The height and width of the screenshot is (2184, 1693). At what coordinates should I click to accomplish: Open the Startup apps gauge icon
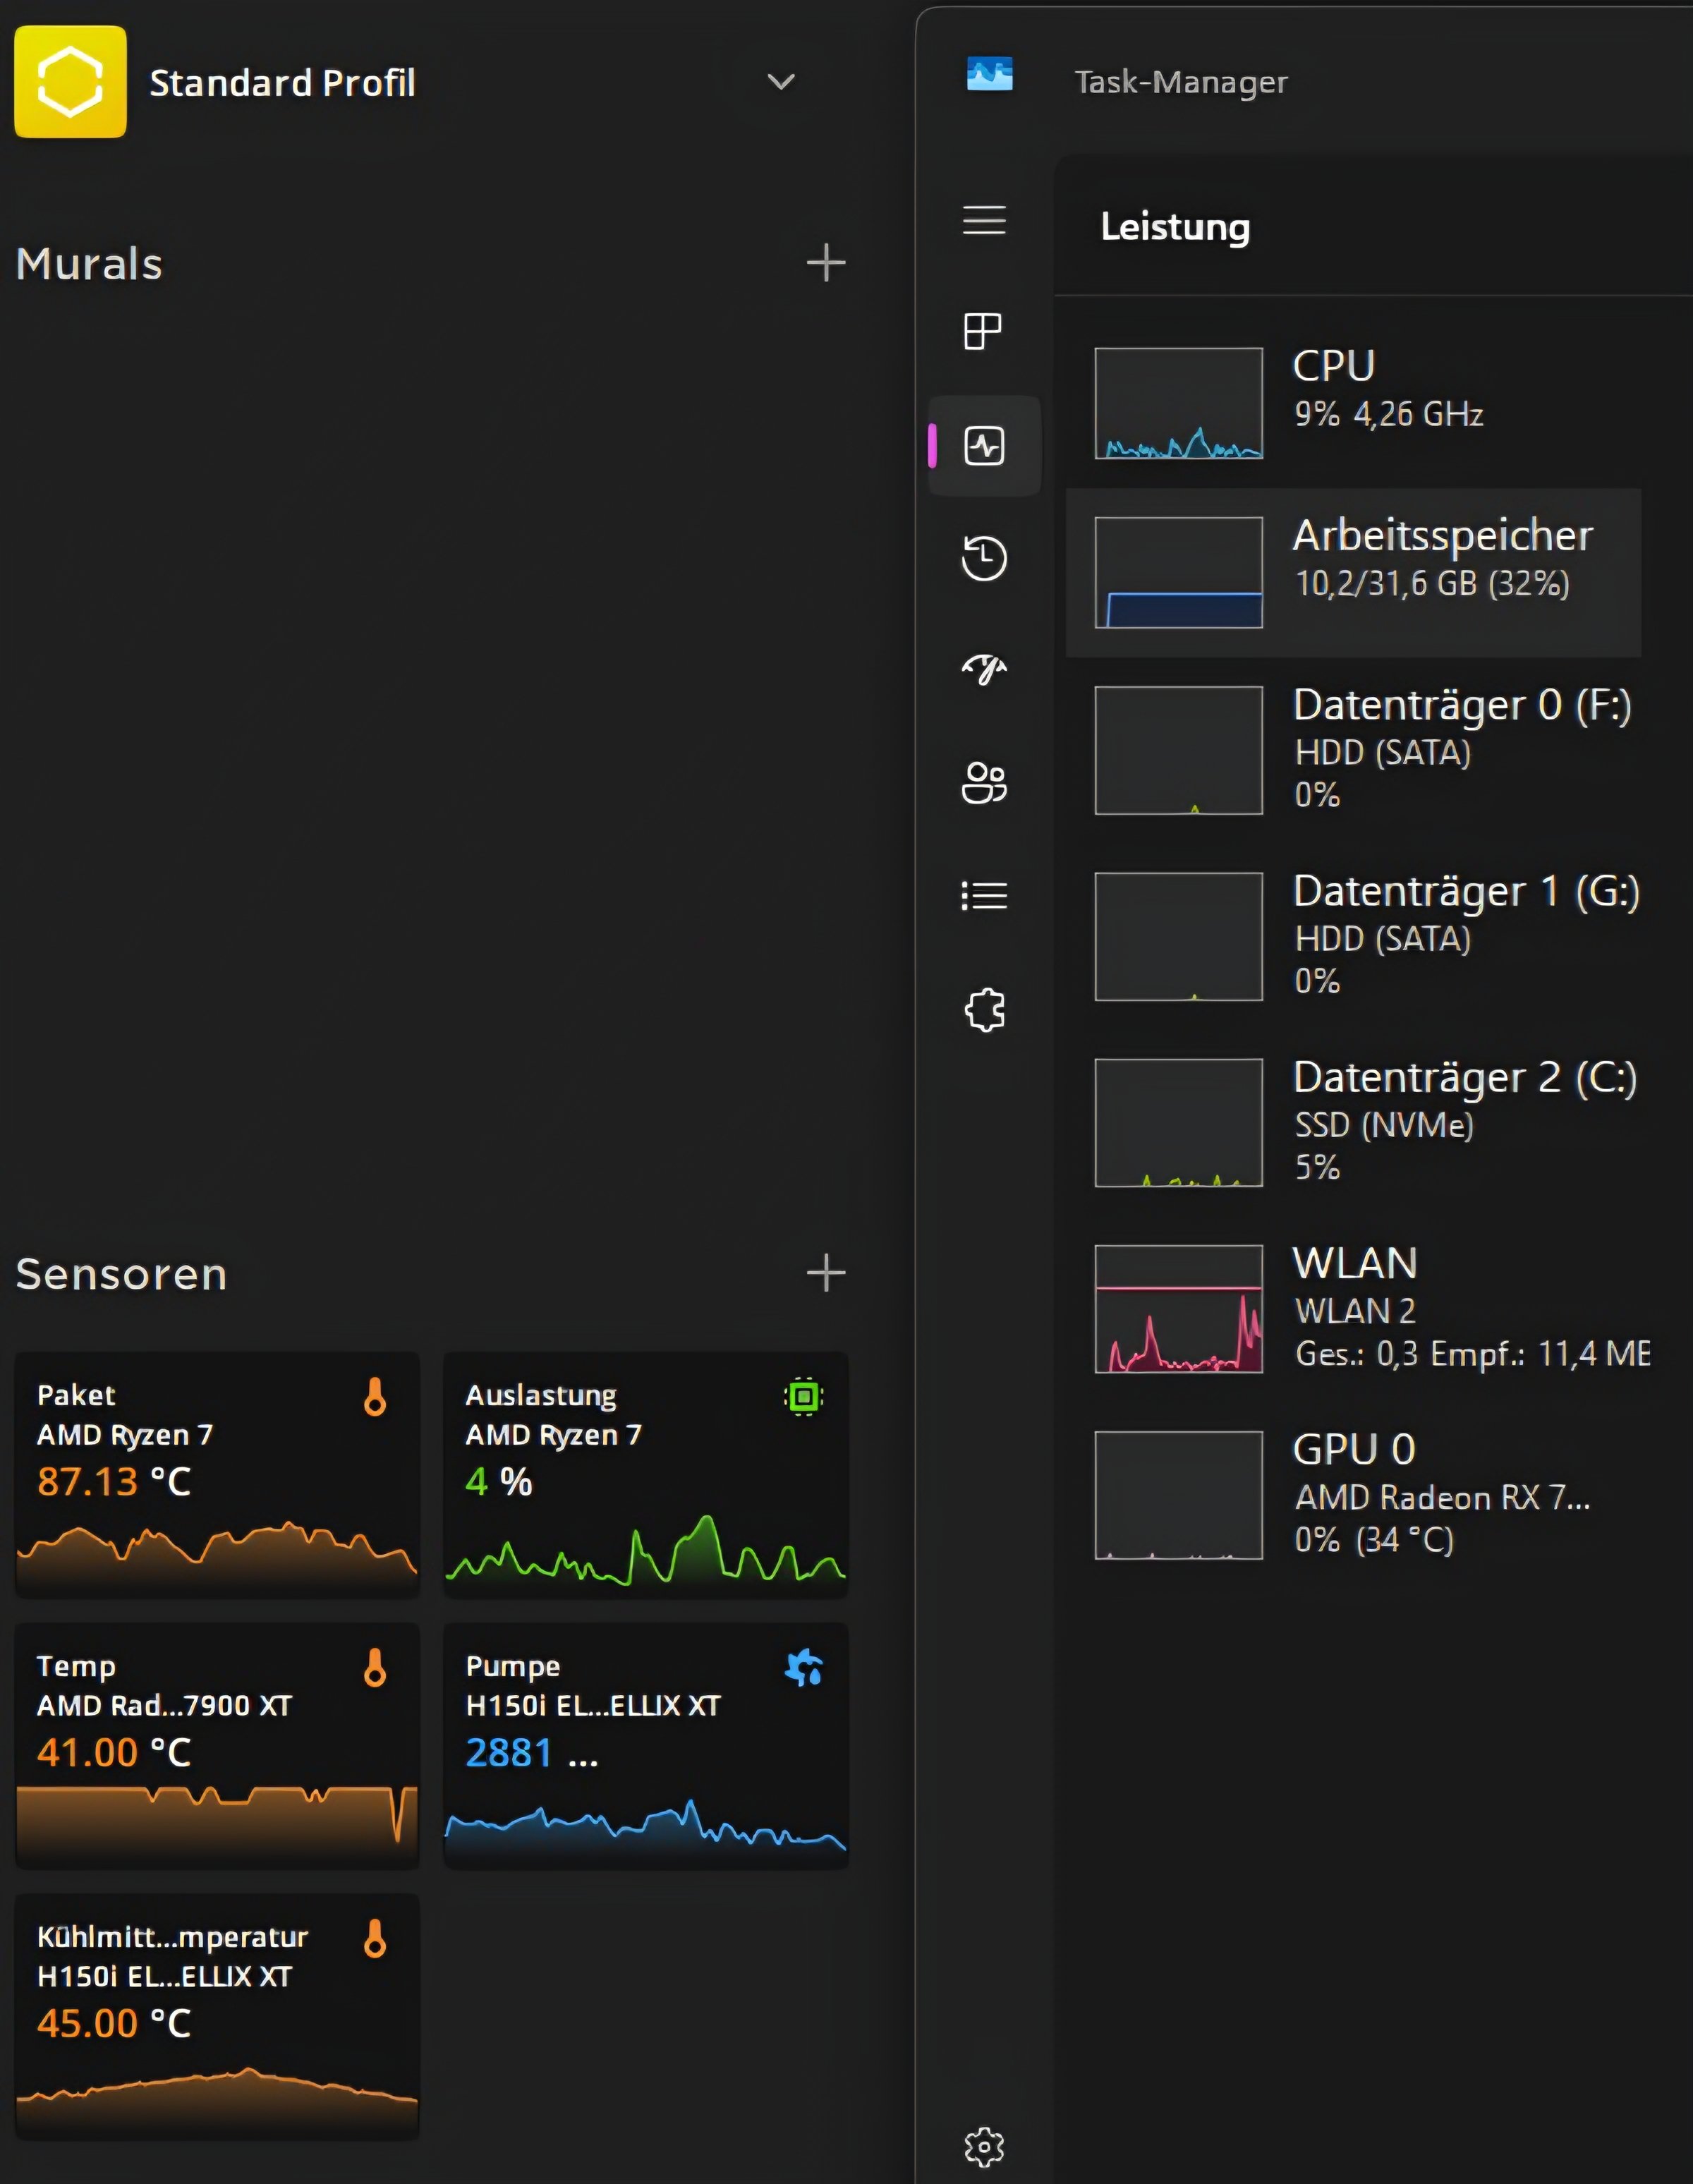click(x=983, y=669)
